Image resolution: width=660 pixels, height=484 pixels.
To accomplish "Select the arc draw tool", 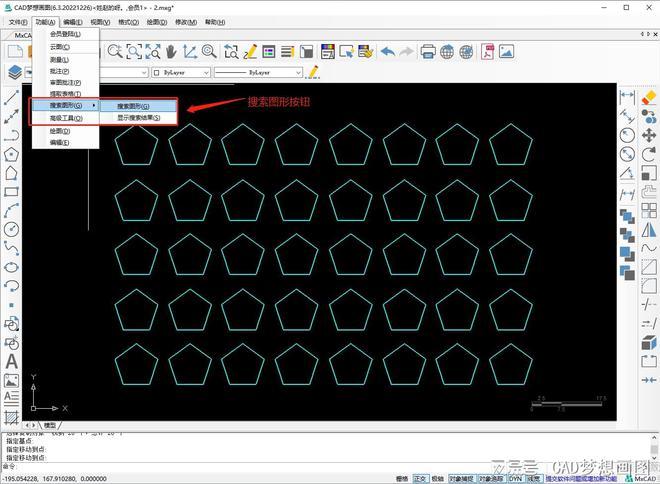I will (11, 210).
